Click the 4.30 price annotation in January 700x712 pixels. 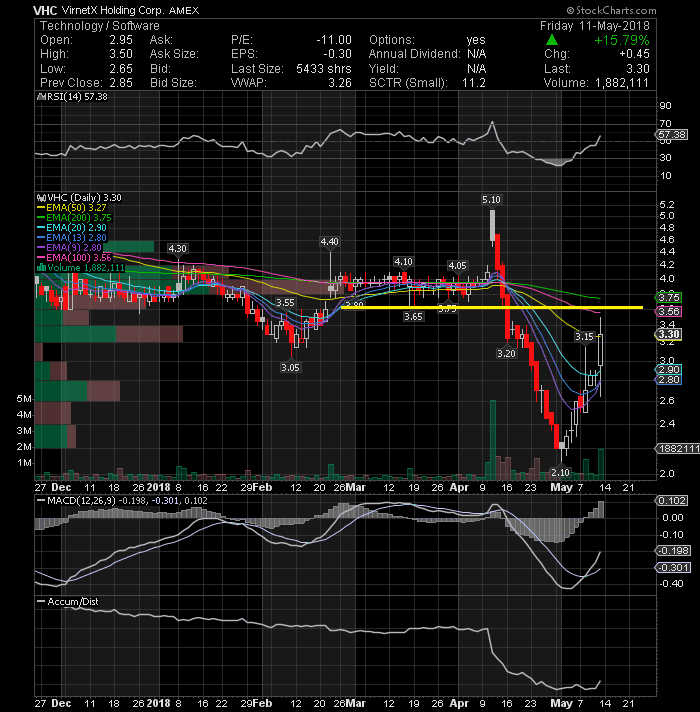[177, 248]
